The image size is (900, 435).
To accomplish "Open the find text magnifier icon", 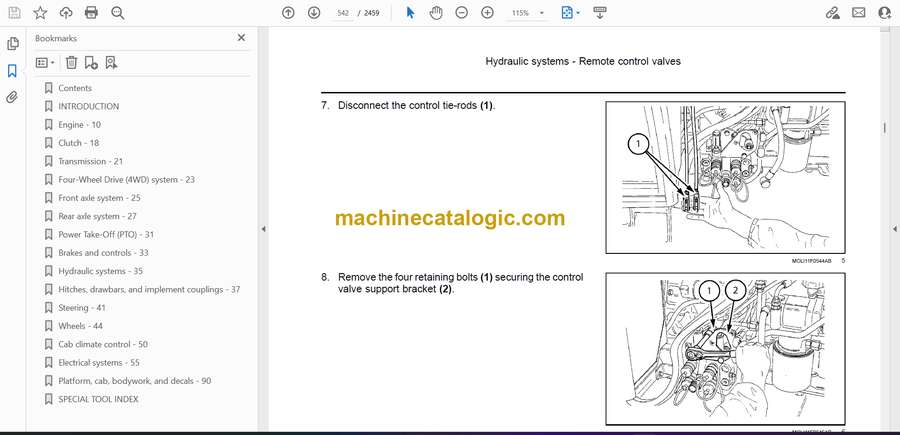I will [118, 13].
